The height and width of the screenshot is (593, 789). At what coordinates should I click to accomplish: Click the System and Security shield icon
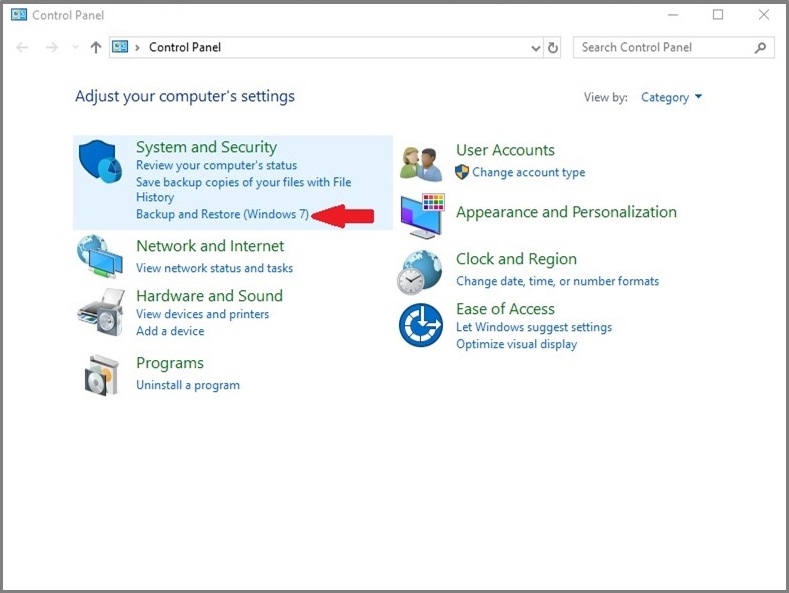tap(101, 161)
